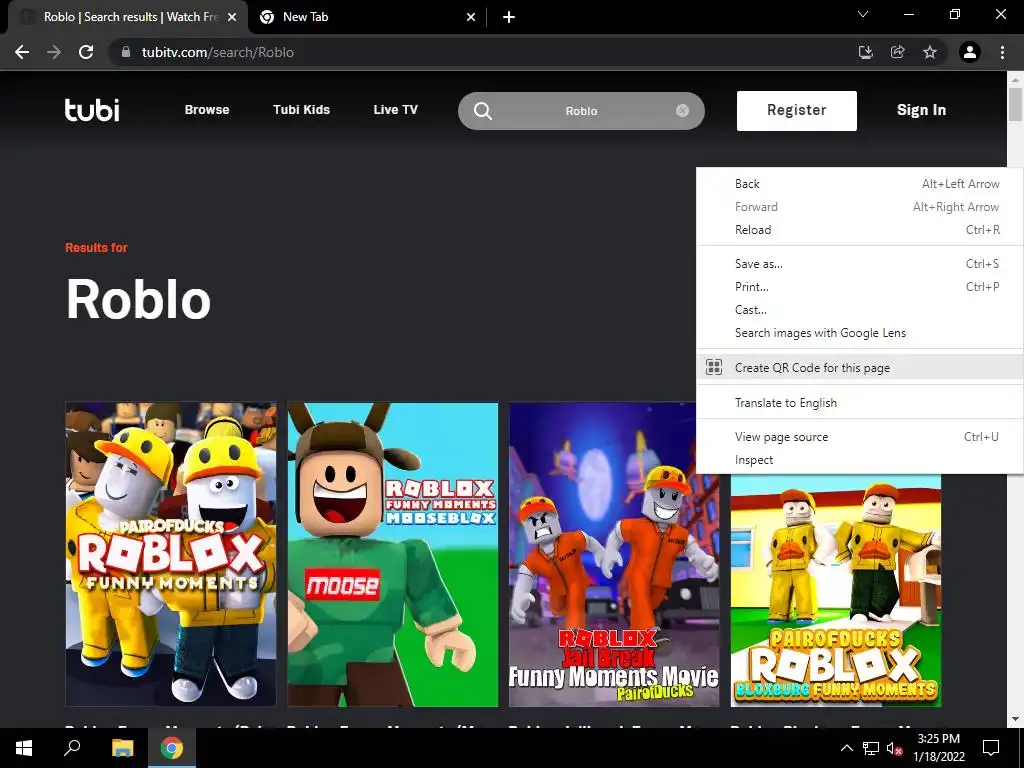Click the tubi logo
1024x768 pixels.
point(92,110)
